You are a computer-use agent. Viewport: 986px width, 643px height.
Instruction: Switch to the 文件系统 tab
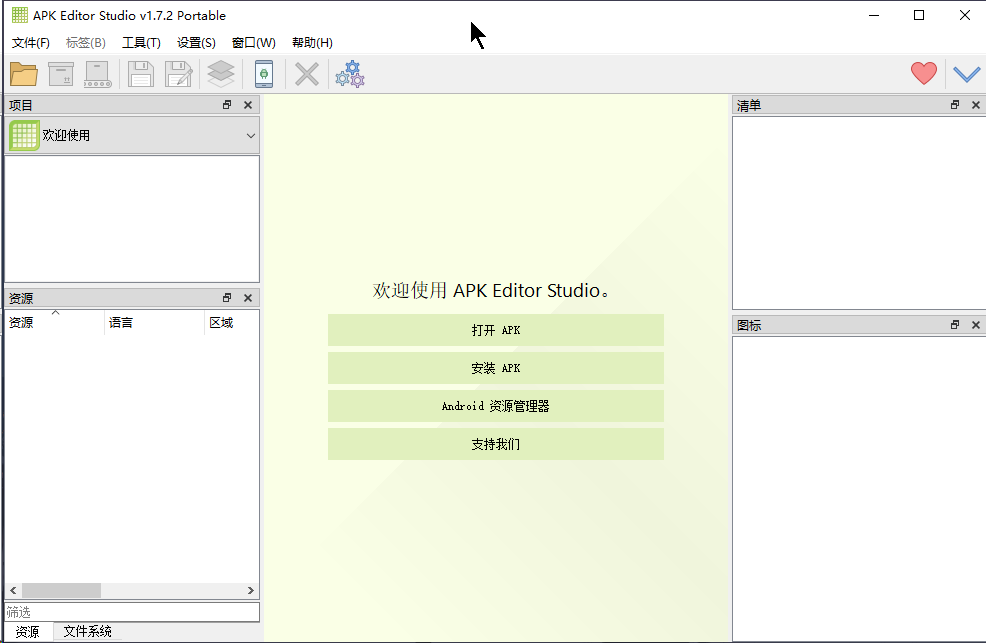(87, 631)
